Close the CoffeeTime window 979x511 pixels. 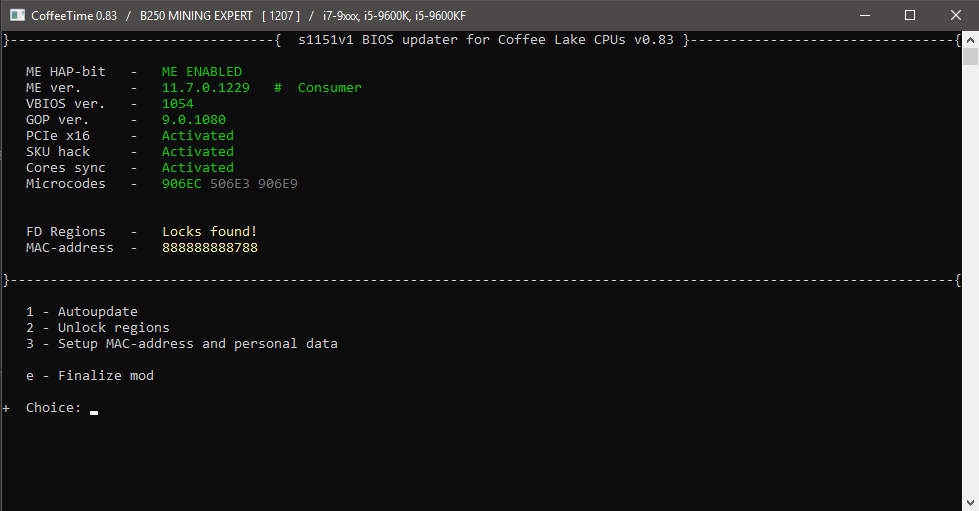point(956,15)
